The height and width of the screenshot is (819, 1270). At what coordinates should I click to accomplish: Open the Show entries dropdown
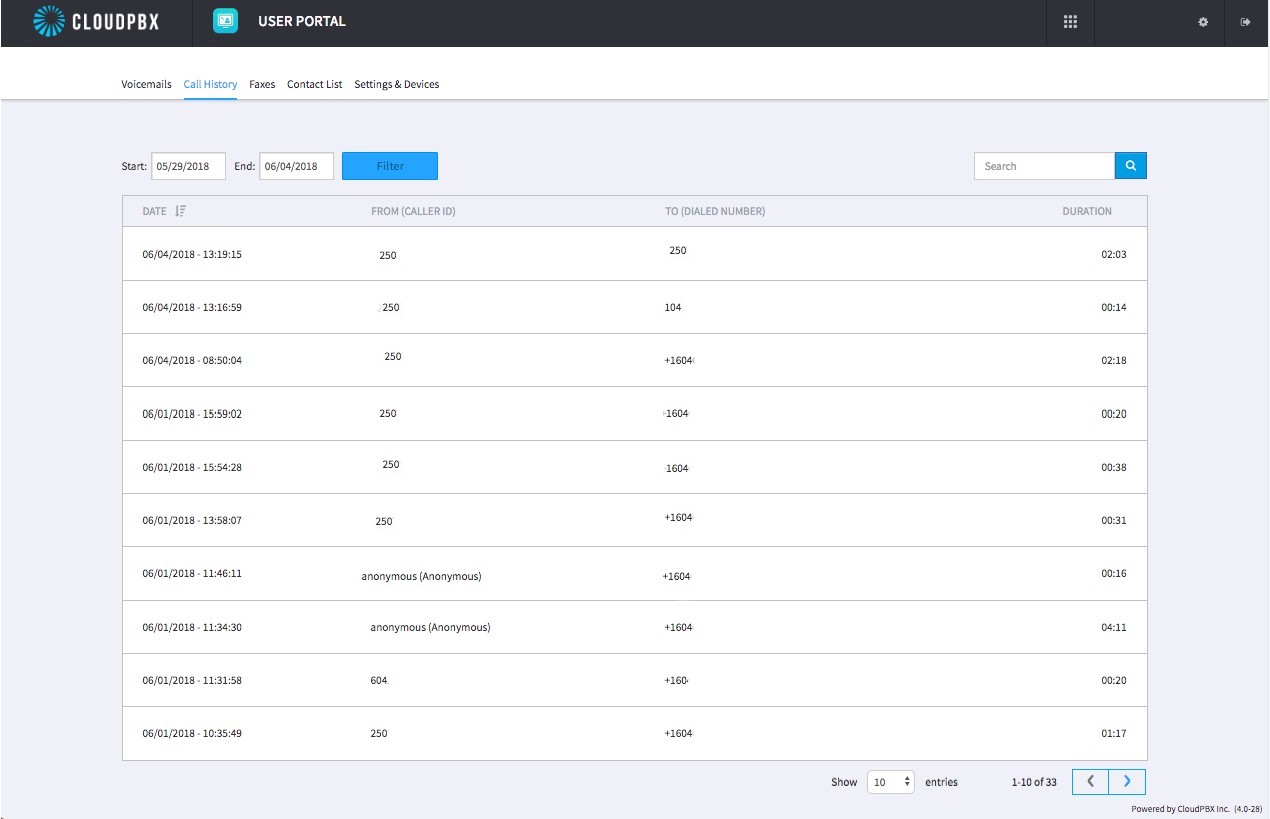(x=890, y=782)
